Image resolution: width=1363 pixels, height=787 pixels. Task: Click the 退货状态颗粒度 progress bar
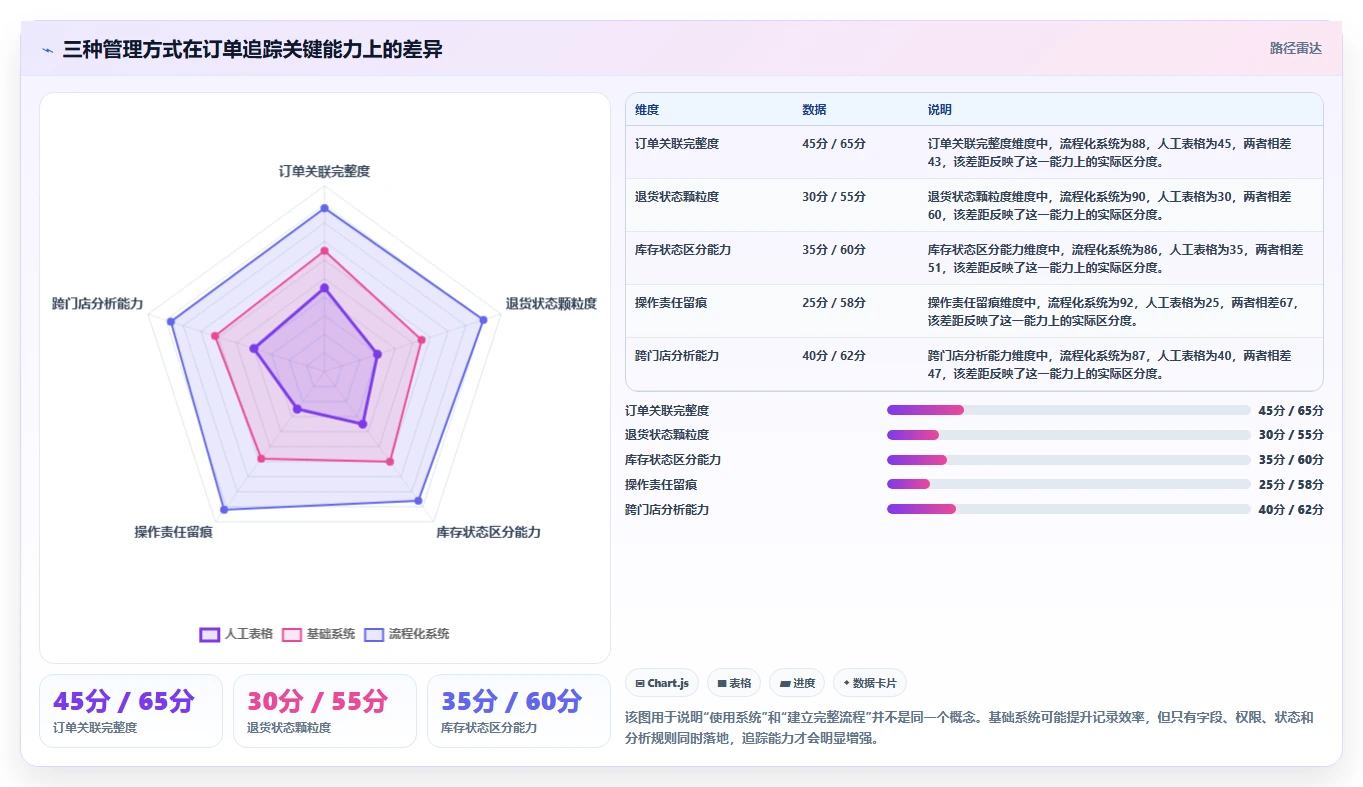pos(1068,435)
